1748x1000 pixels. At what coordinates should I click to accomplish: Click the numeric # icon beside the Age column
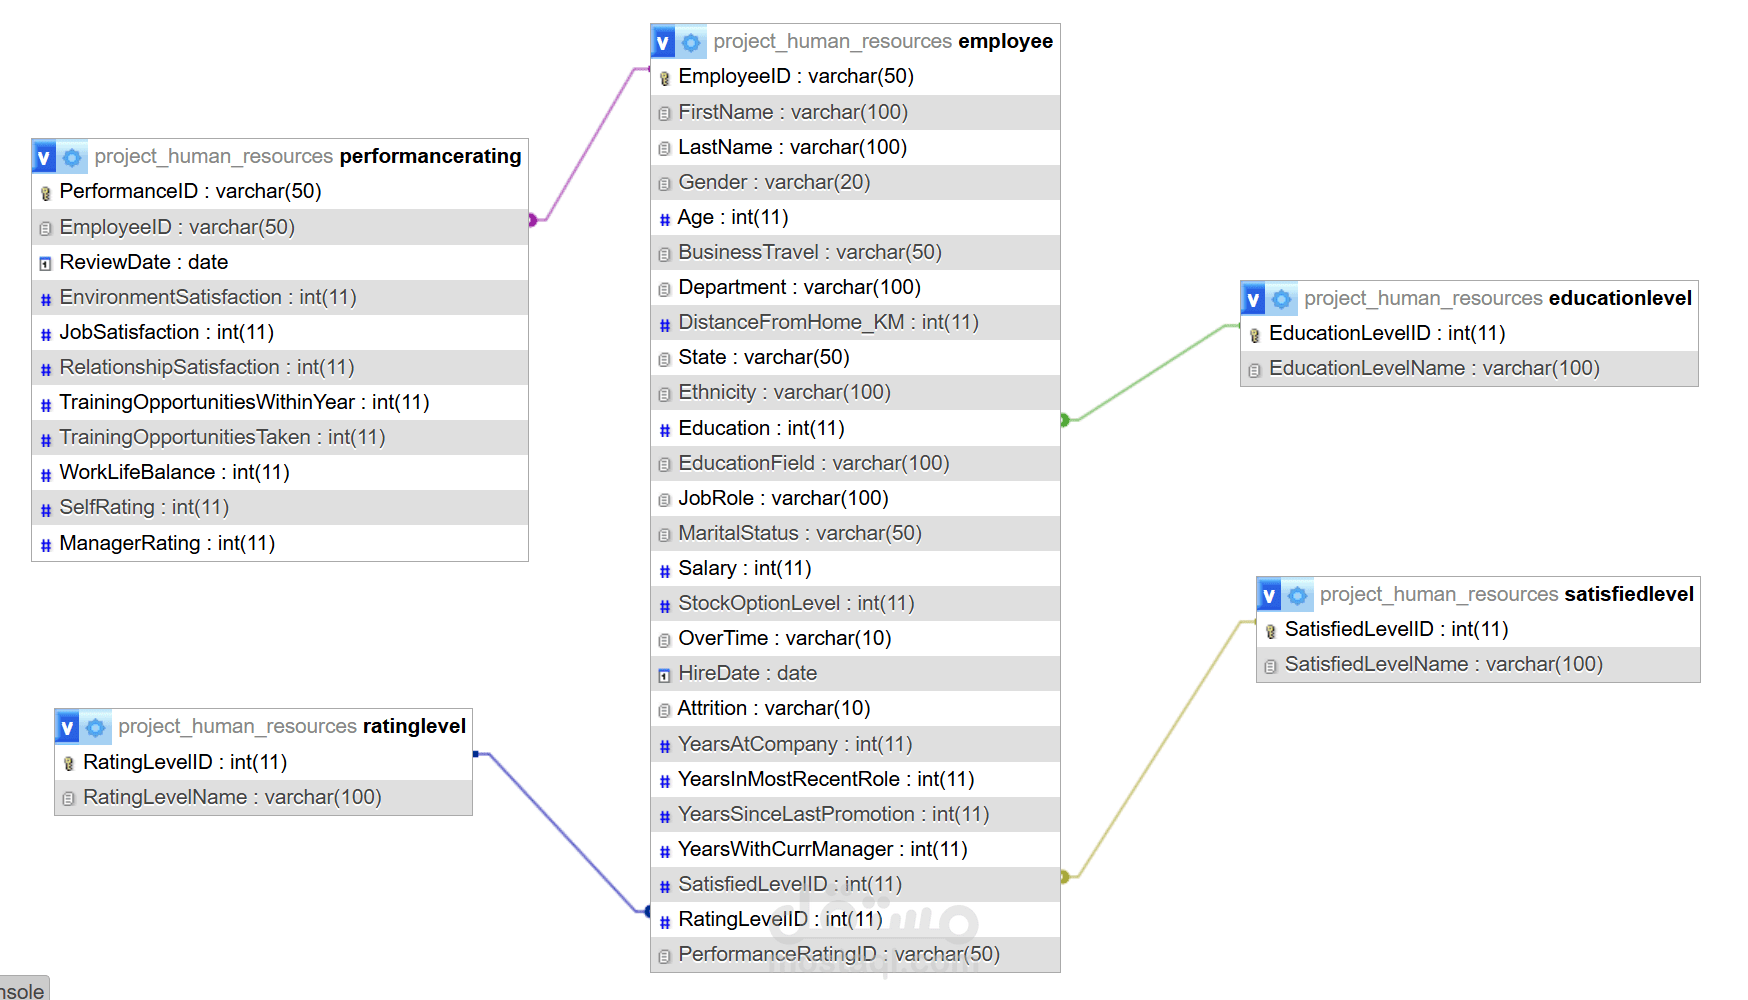click(x=664, y=217)
